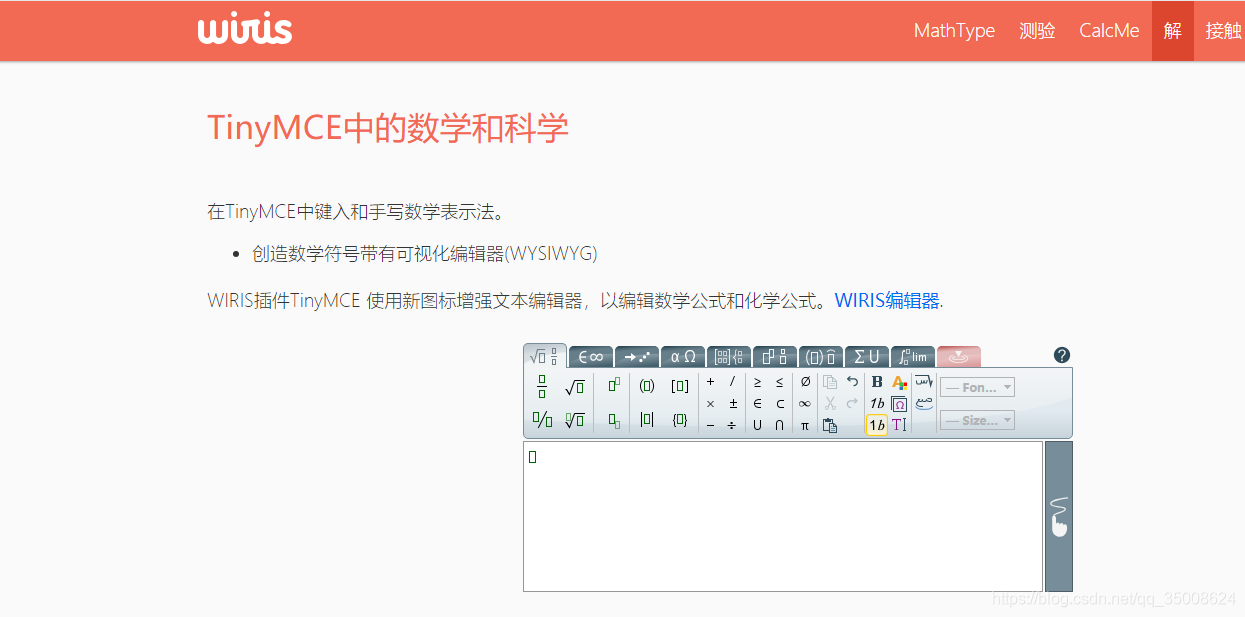Viewport: 1245px width, 617px height.
Task: Toggle right-to-left Arabic writing mode
Action: coord(924,382)
